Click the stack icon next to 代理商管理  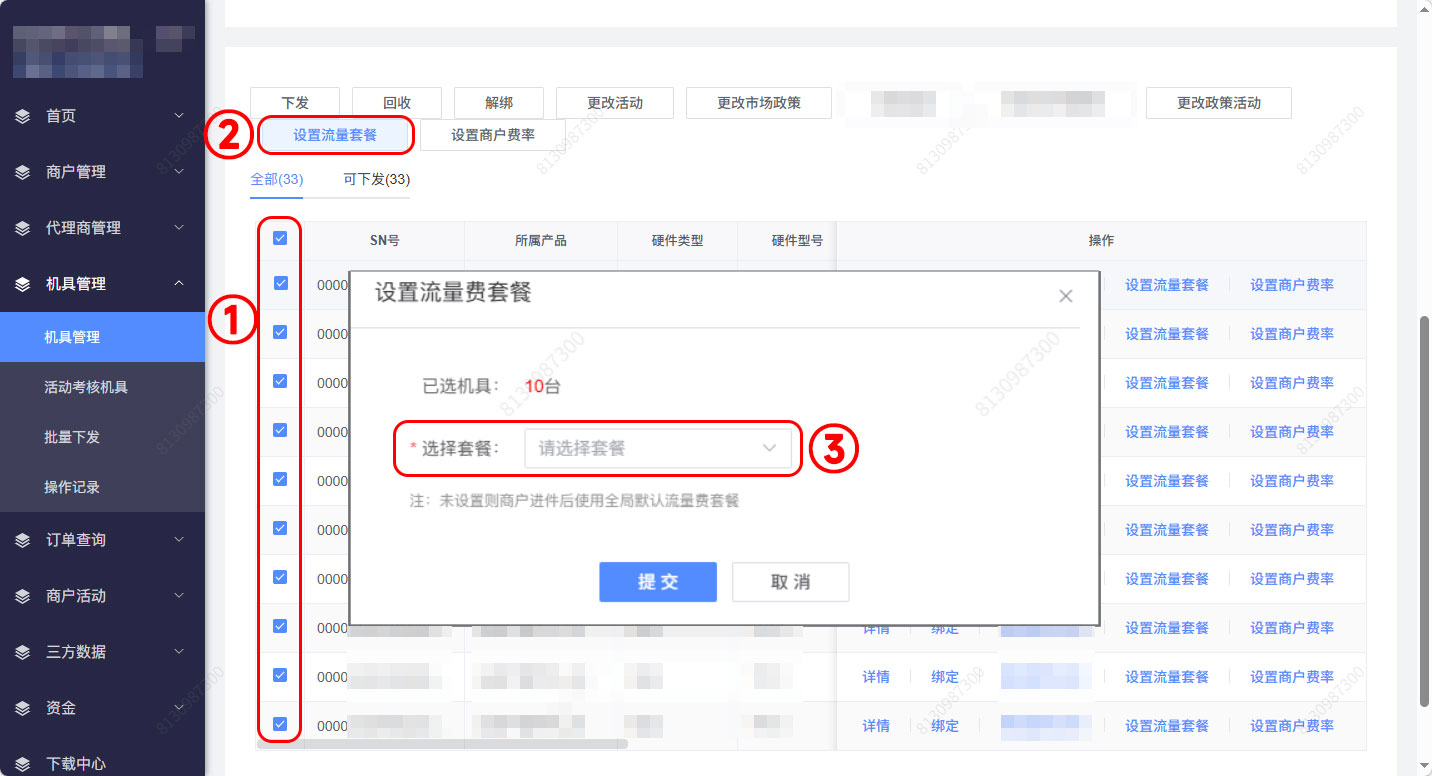(x=23, y=228)
